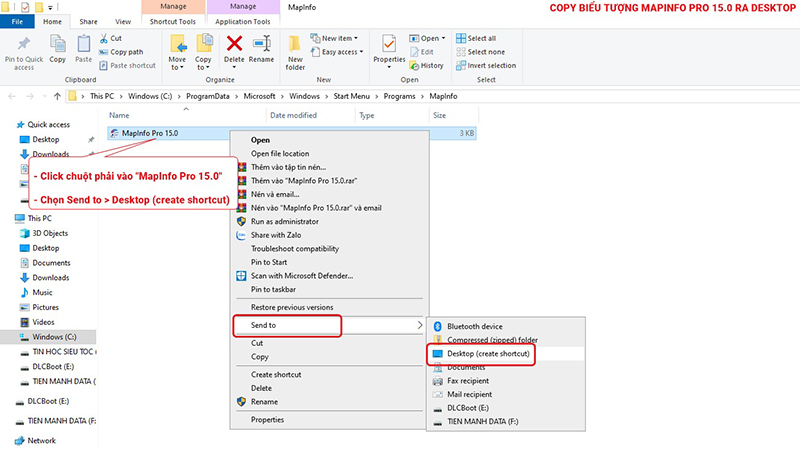Open the ribbon Open dropdown
The height and width of the screenshot is (450, 800).
click(428, 38)
